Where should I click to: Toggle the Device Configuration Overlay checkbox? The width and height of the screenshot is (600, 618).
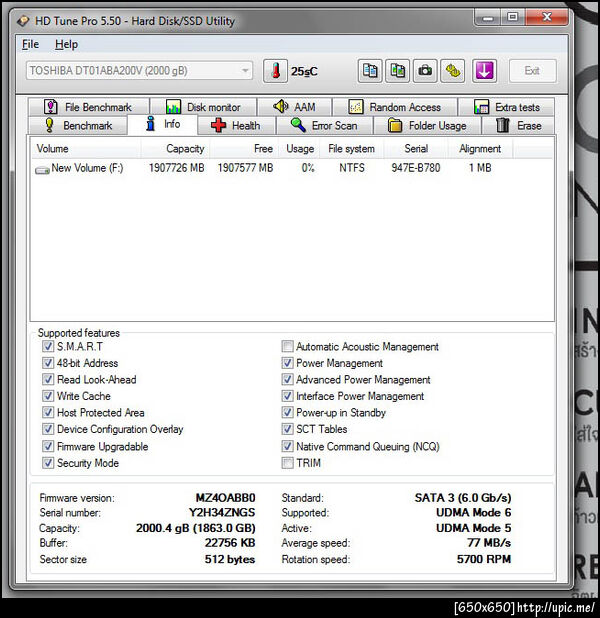point(48,429)
